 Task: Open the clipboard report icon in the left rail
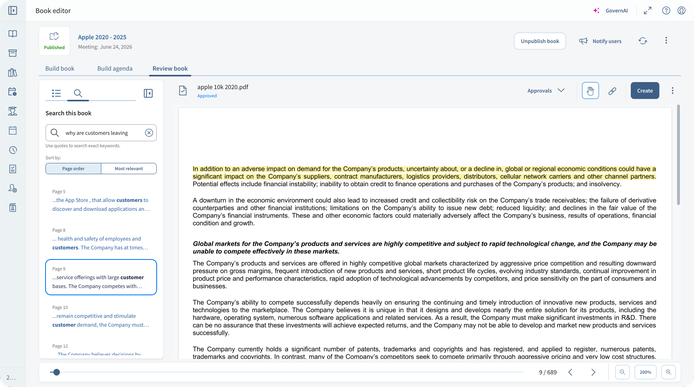point(13,208)
